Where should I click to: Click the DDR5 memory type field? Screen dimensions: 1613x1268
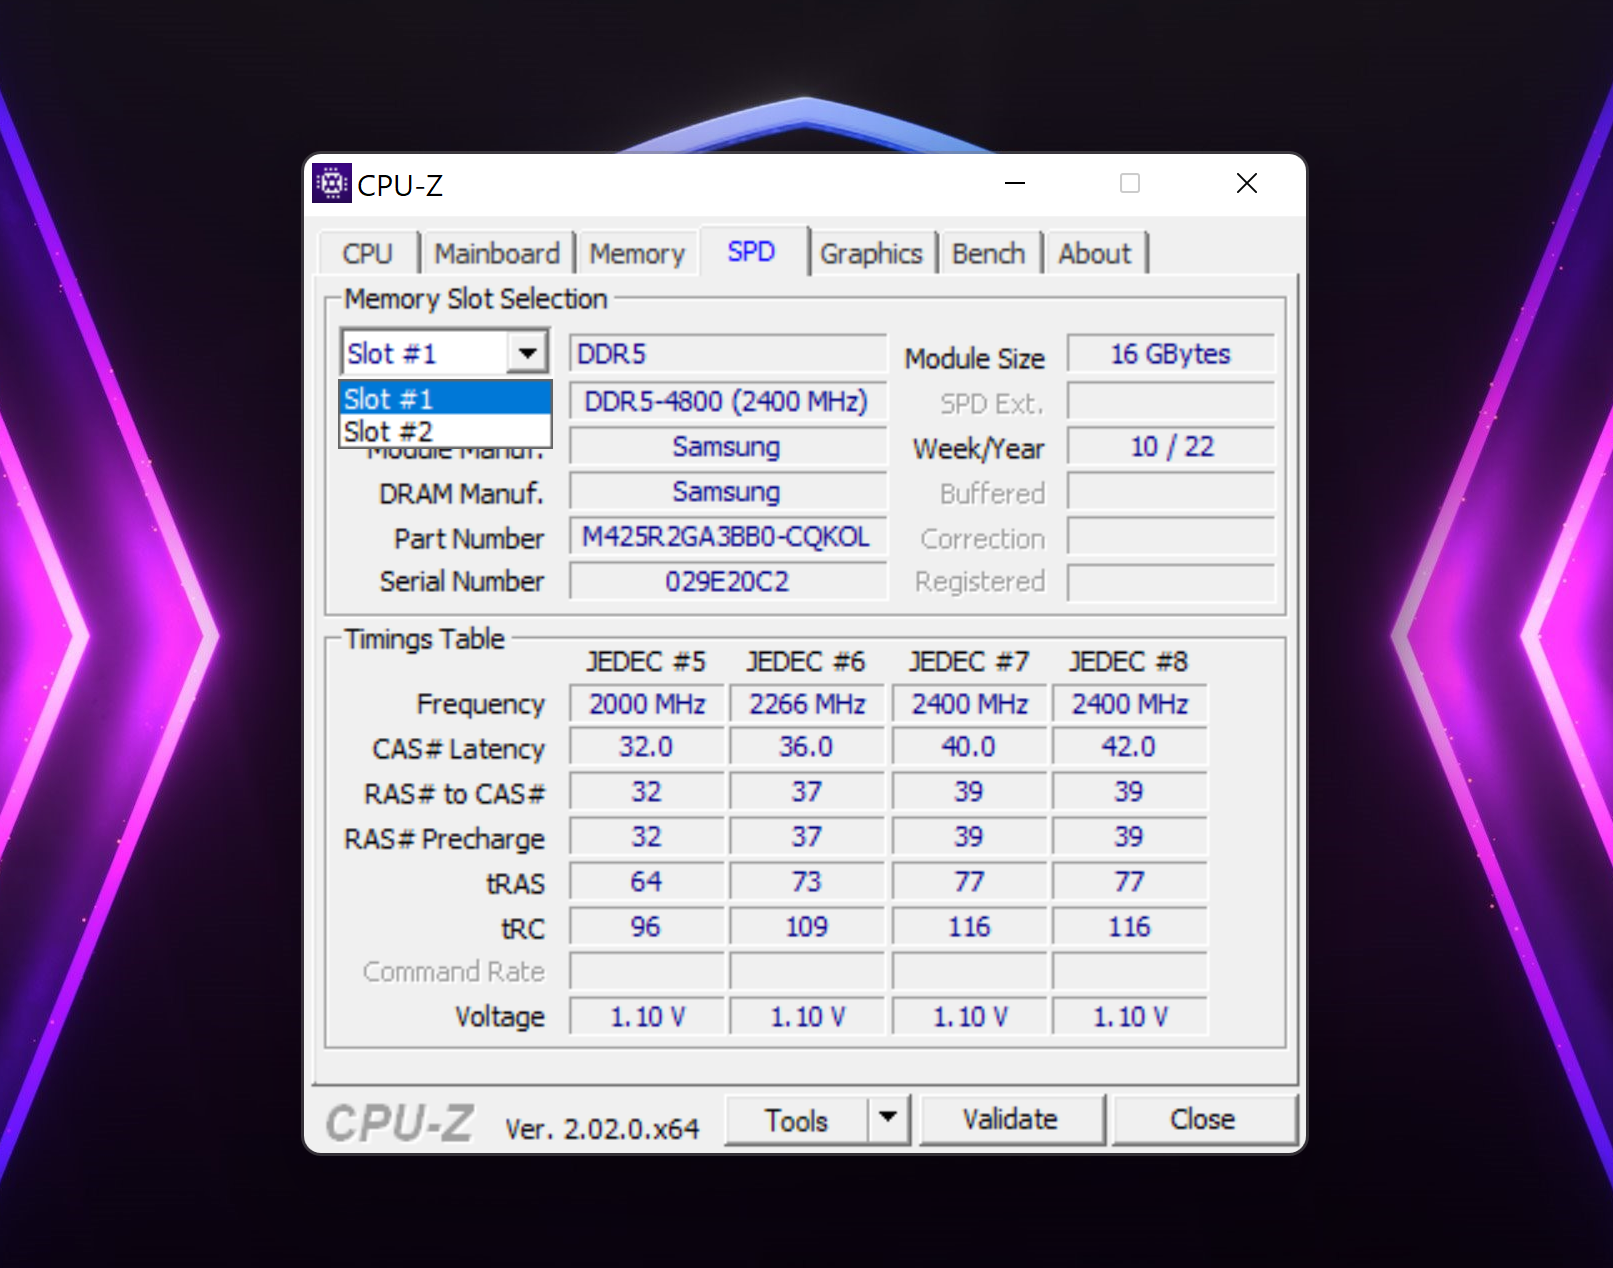click(728, 354)
